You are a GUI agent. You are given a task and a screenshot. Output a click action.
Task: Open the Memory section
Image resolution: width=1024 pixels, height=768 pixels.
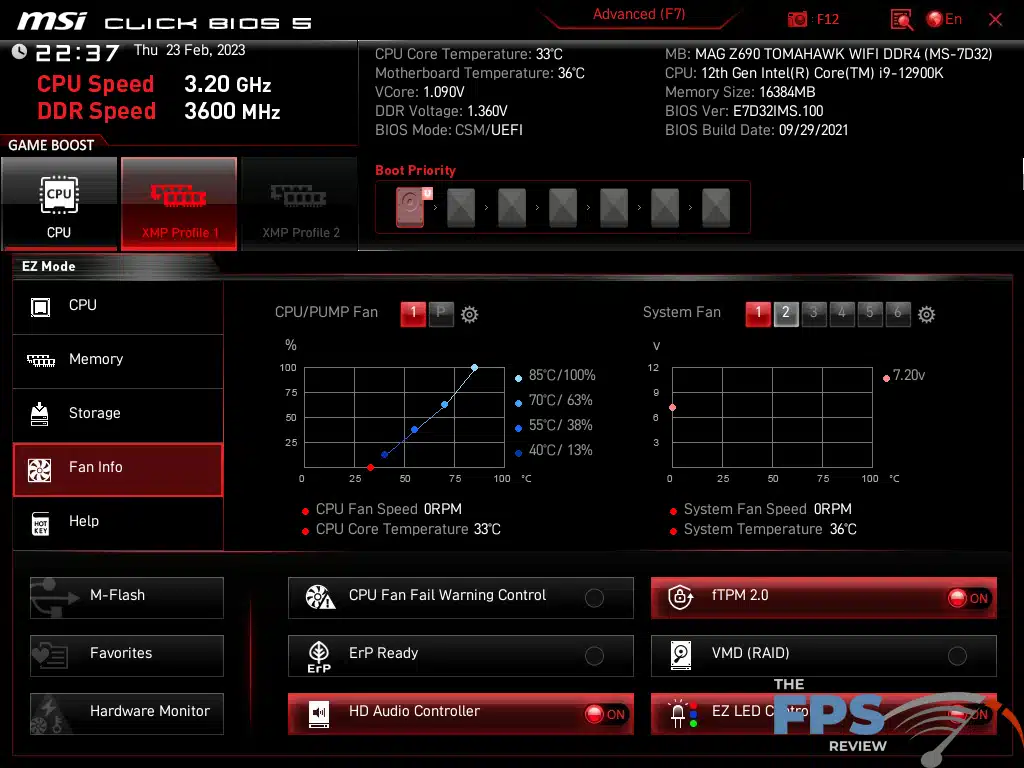pos(118,360)
